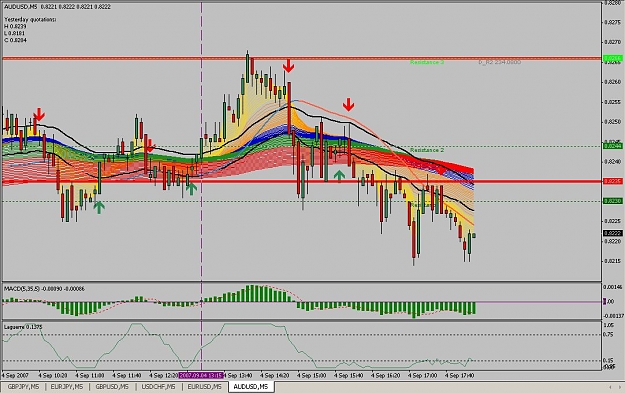
Task: Click the highlighted 2007.09.04 13:15 time label
Action: coord(200,375)
